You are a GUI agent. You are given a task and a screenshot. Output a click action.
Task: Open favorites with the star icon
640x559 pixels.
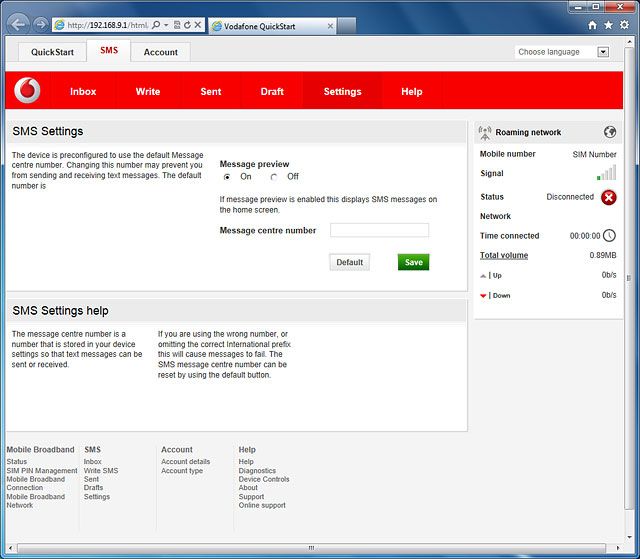point(608,25)
